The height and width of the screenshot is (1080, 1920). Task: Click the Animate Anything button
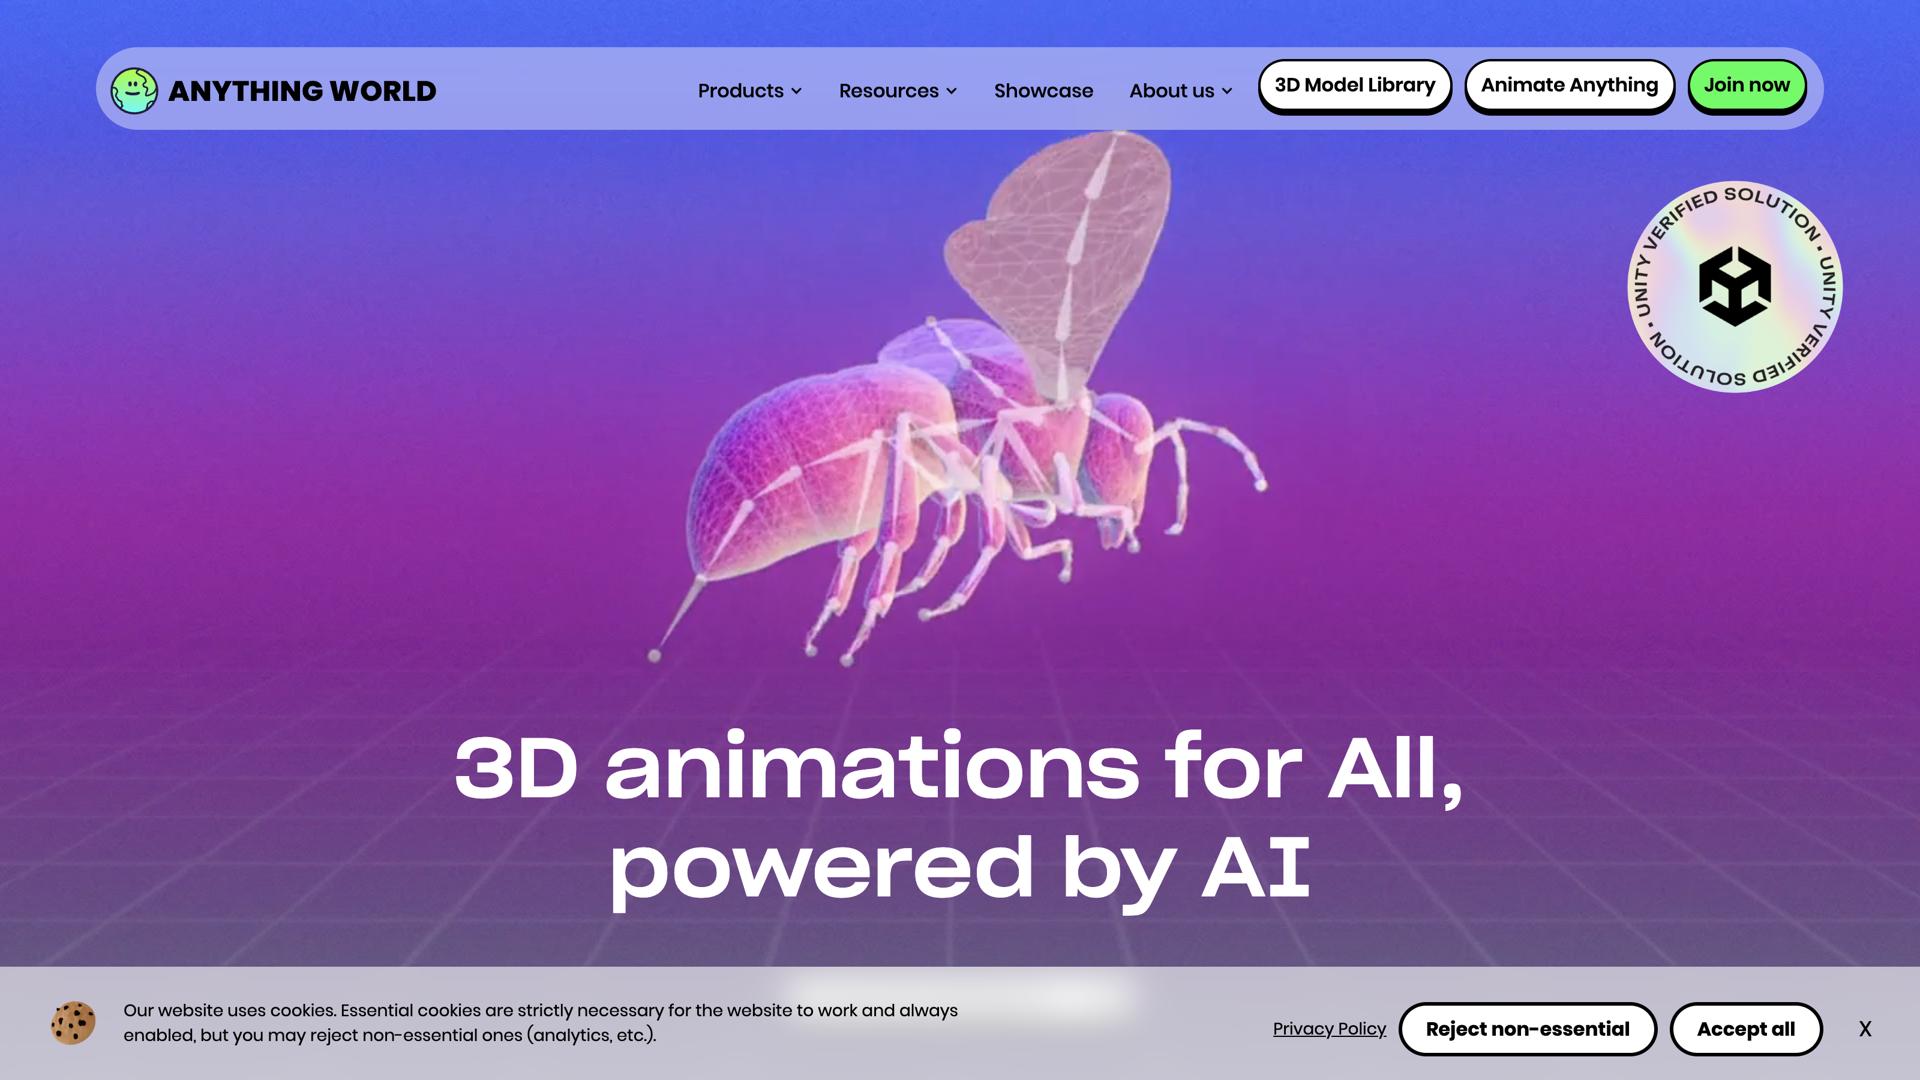point(1569,86)
